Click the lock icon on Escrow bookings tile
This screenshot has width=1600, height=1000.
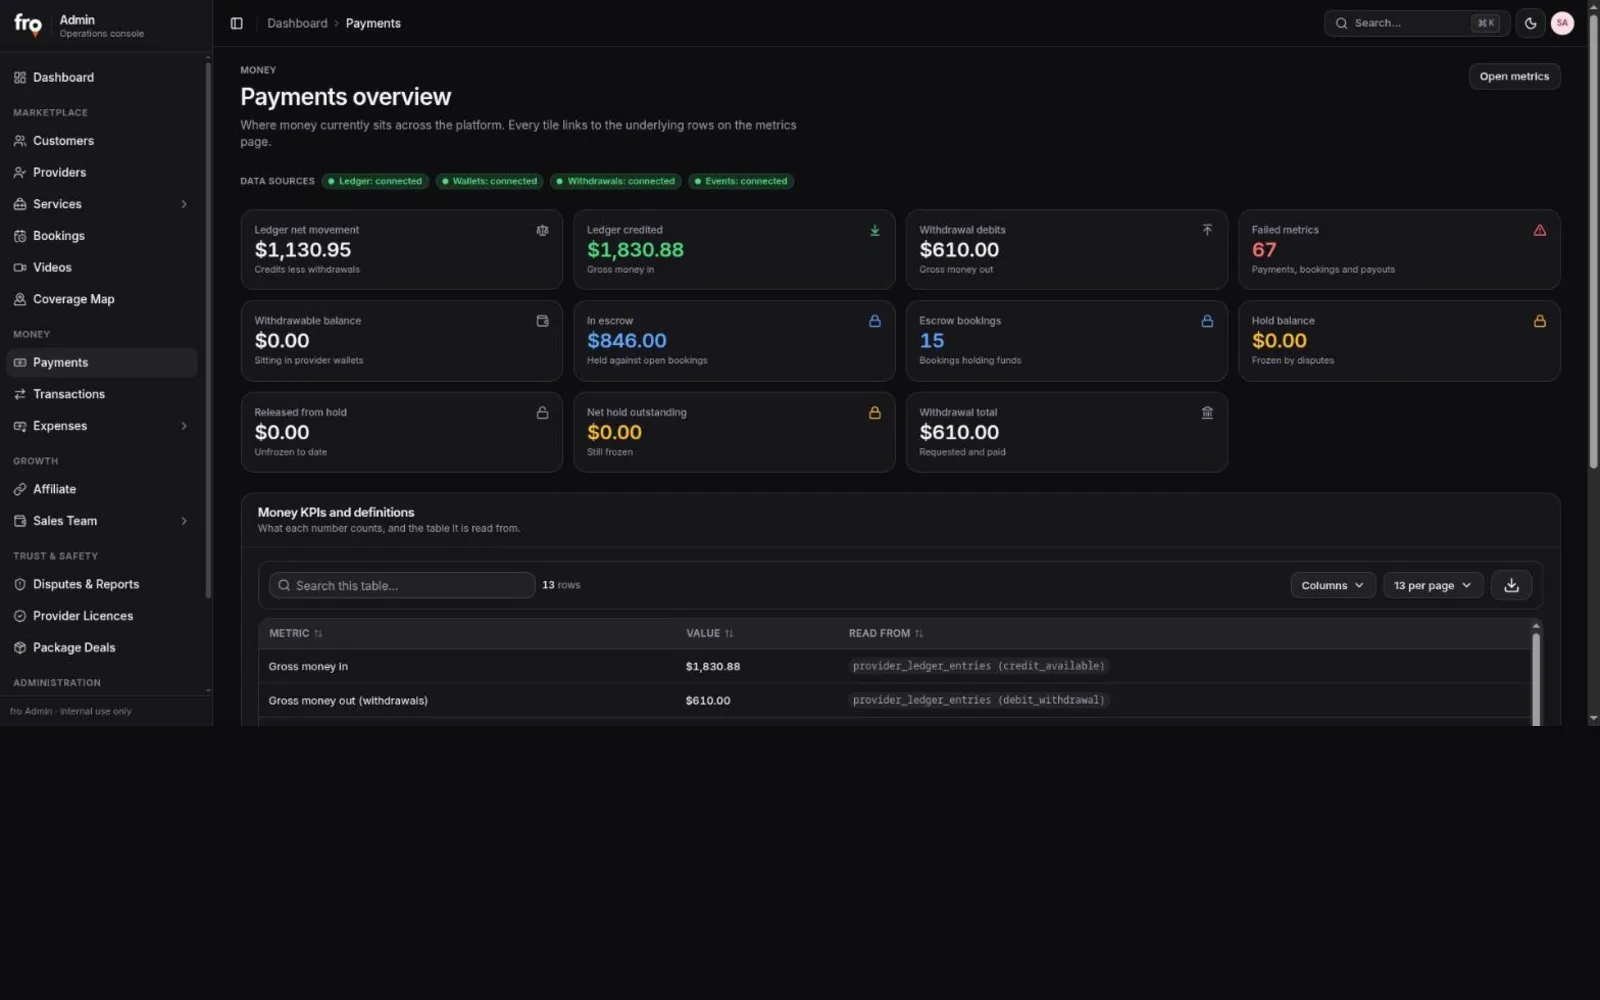point(1207,321)
